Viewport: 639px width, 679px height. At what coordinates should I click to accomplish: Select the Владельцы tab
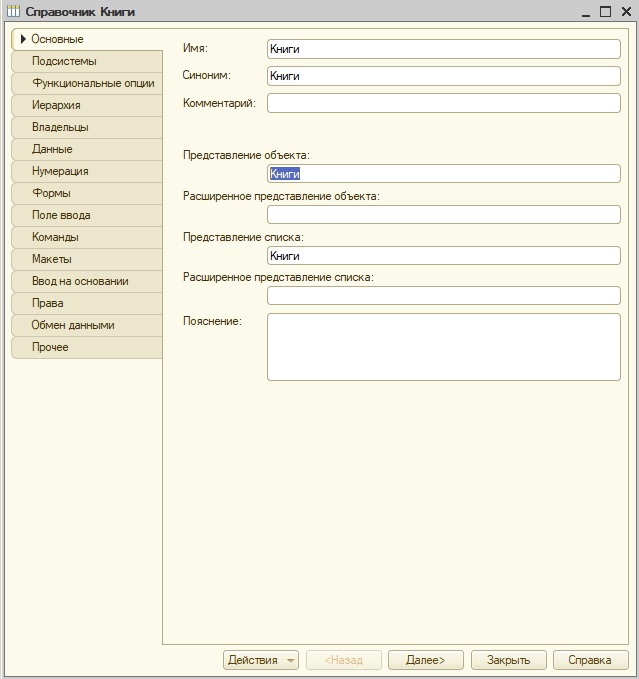point(87,127)
